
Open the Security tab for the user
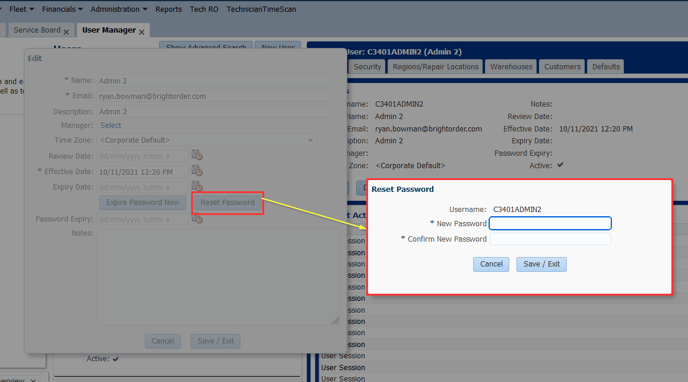point(367,67)
